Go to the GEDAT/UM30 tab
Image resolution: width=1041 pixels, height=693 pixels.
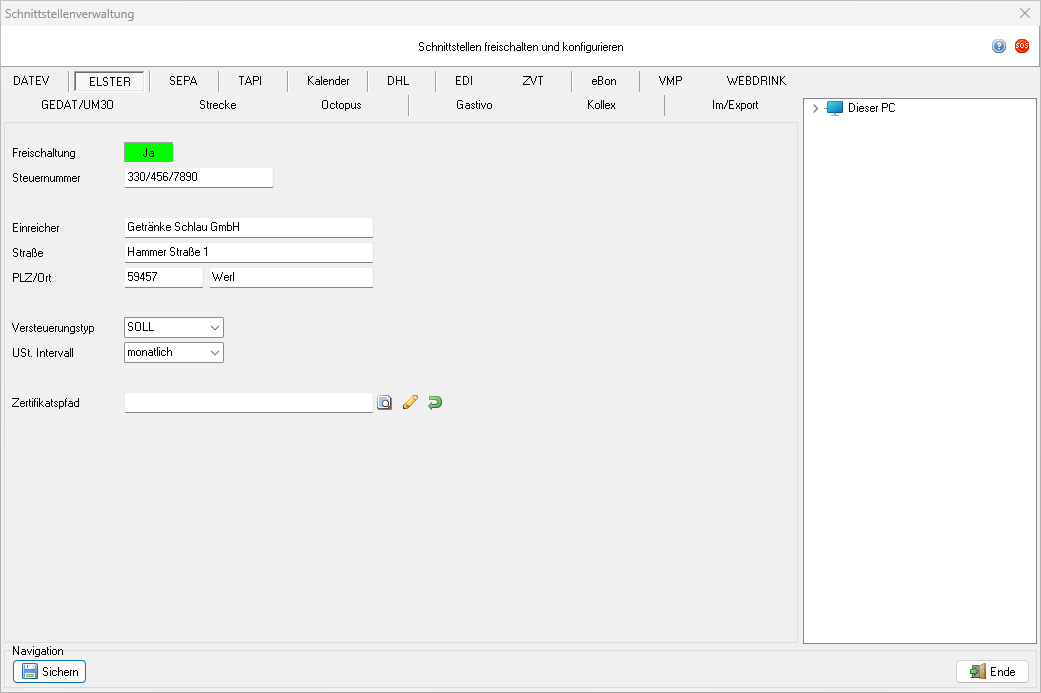75,105
